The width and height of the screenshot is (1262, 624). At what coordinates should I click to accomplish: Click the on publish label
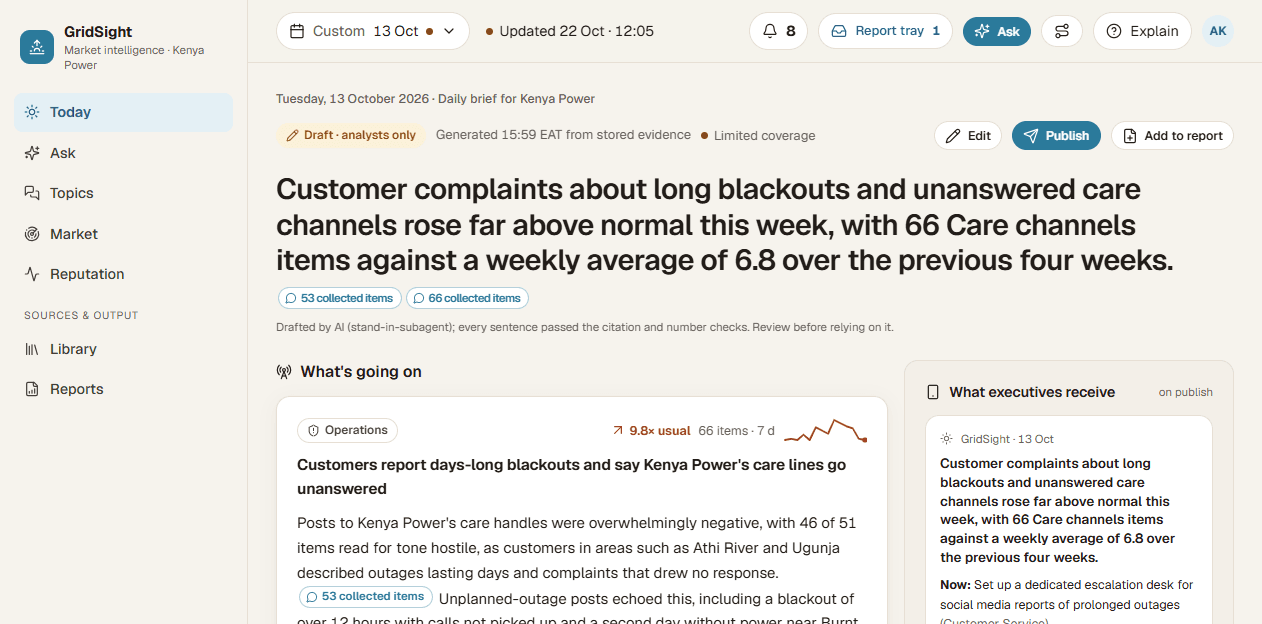coord(1186,392)
